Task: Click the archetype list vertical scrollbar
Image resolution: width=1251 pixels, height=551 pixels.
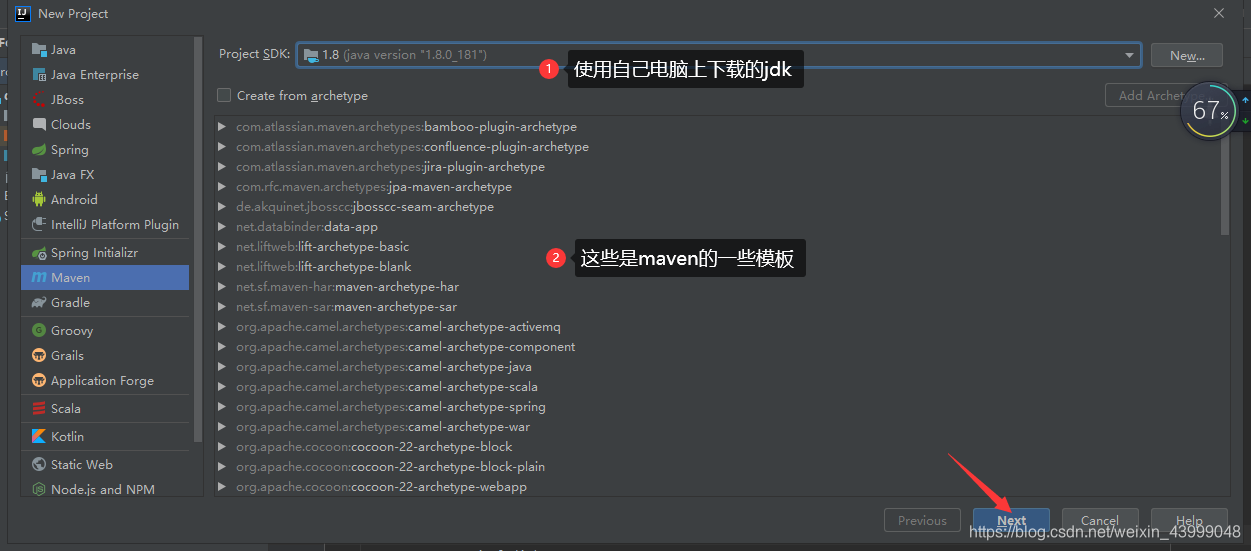Action: pyautogui.click(x=1225, y=177)
